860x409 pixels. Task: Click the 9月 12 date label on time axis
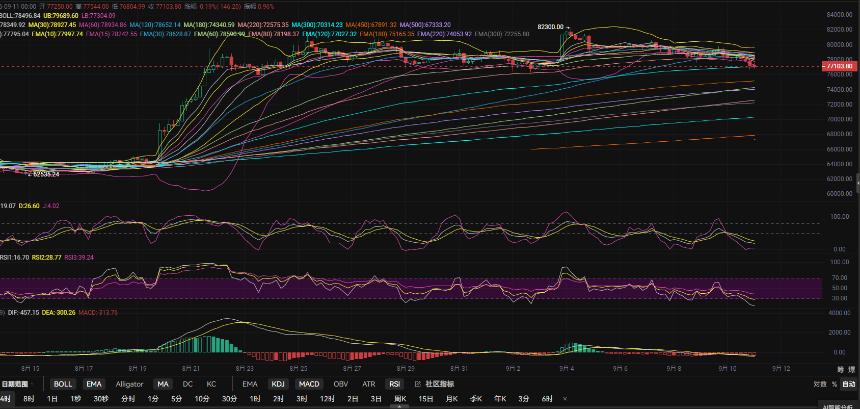pos(782,369)
